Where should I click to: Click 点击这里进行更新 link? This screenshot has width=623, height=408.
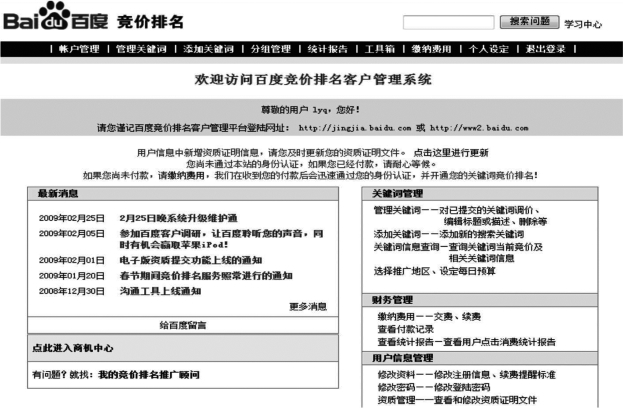[451, 153]
